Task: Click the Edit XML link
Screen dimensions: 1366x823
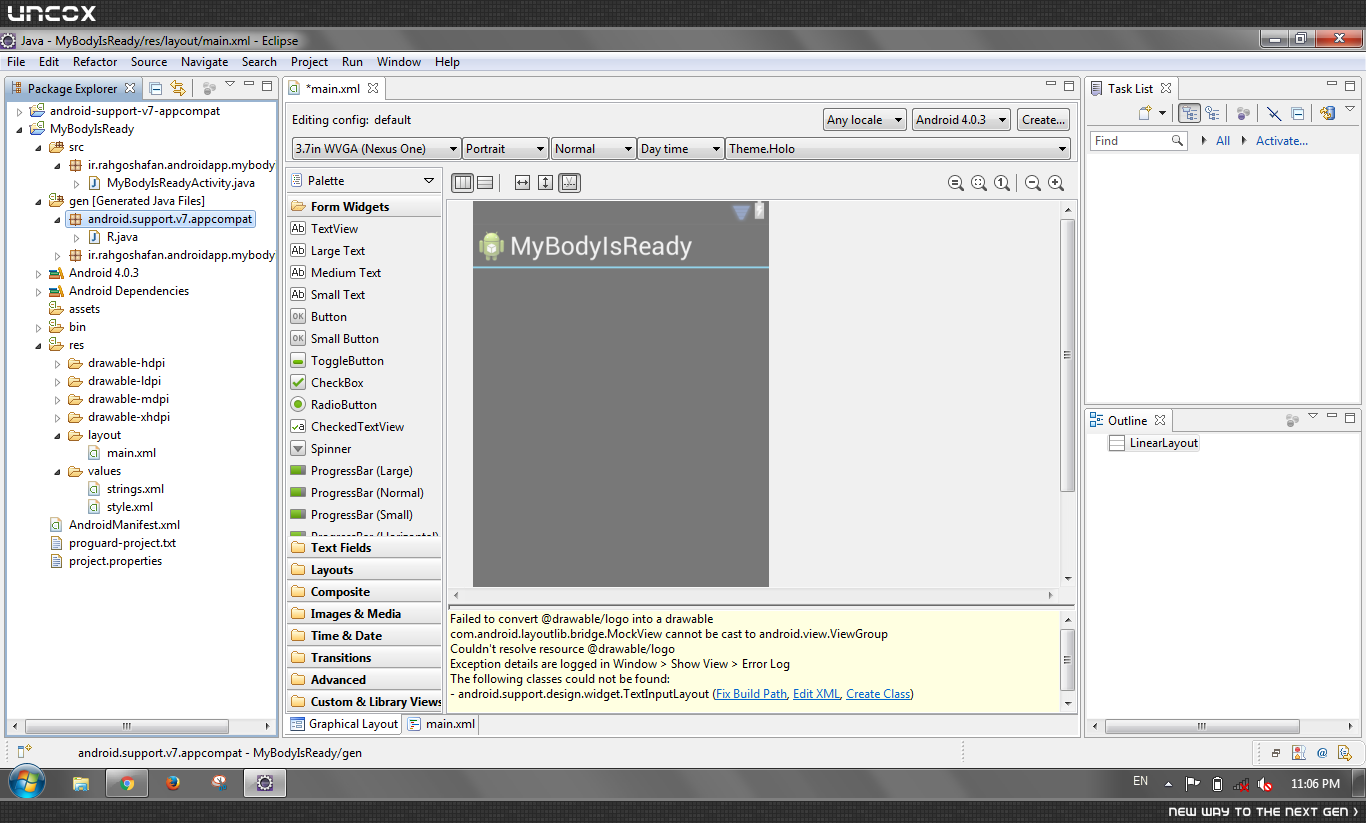Action: (817, 694)
